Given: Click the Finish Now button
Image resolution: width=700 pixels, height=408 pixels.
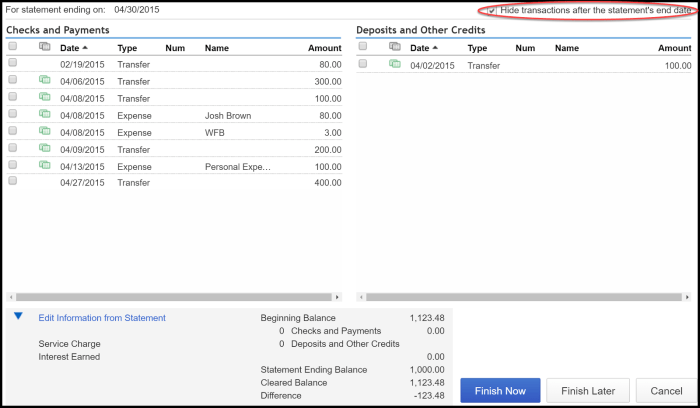Looking at the screenshot, I should pos(500,390).
